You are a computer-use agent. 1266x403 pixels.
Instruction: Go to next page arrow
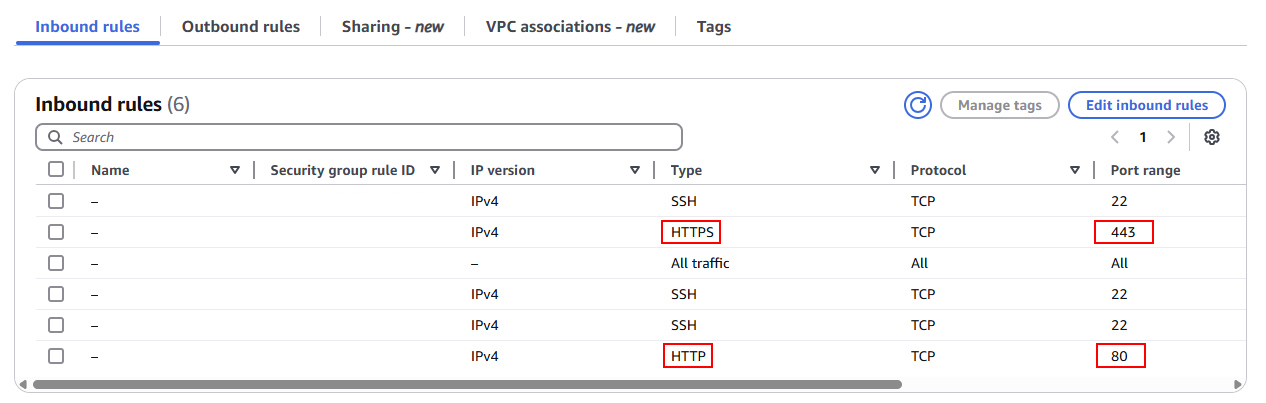1171,137
